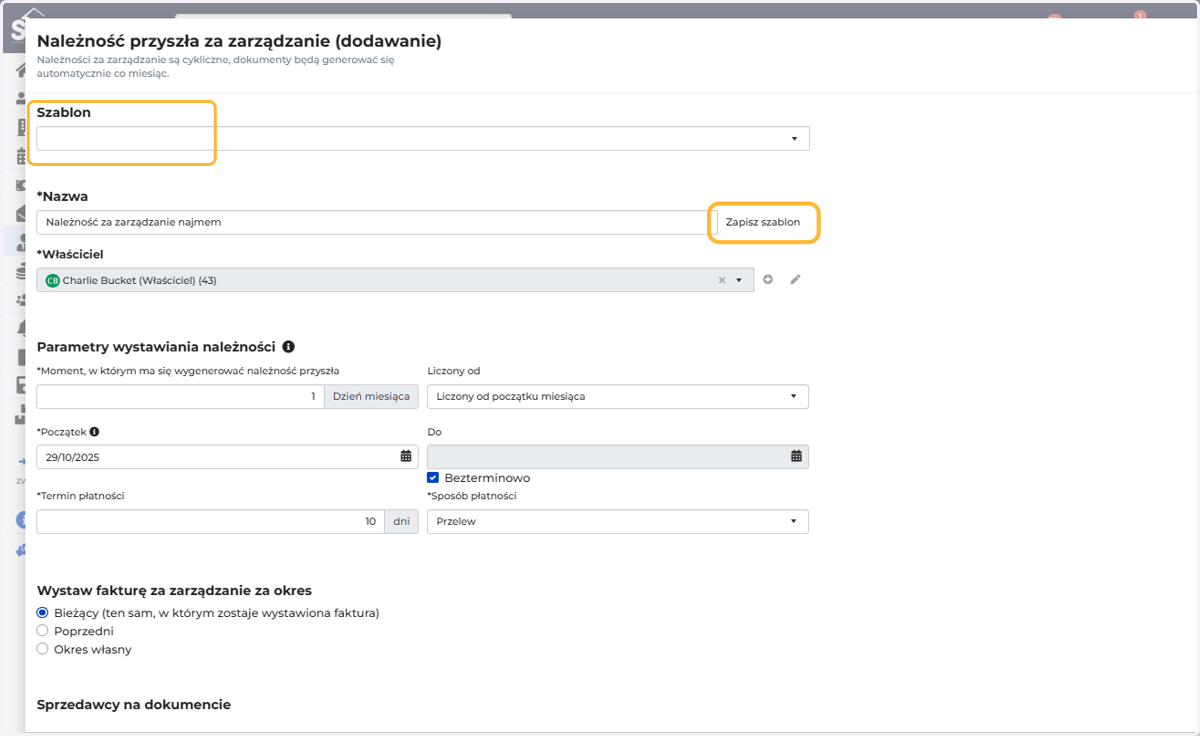Screen dimensions: 1200x736
Task: Clear the selected owner Charlie Bucket
Action: pos(722,280)
